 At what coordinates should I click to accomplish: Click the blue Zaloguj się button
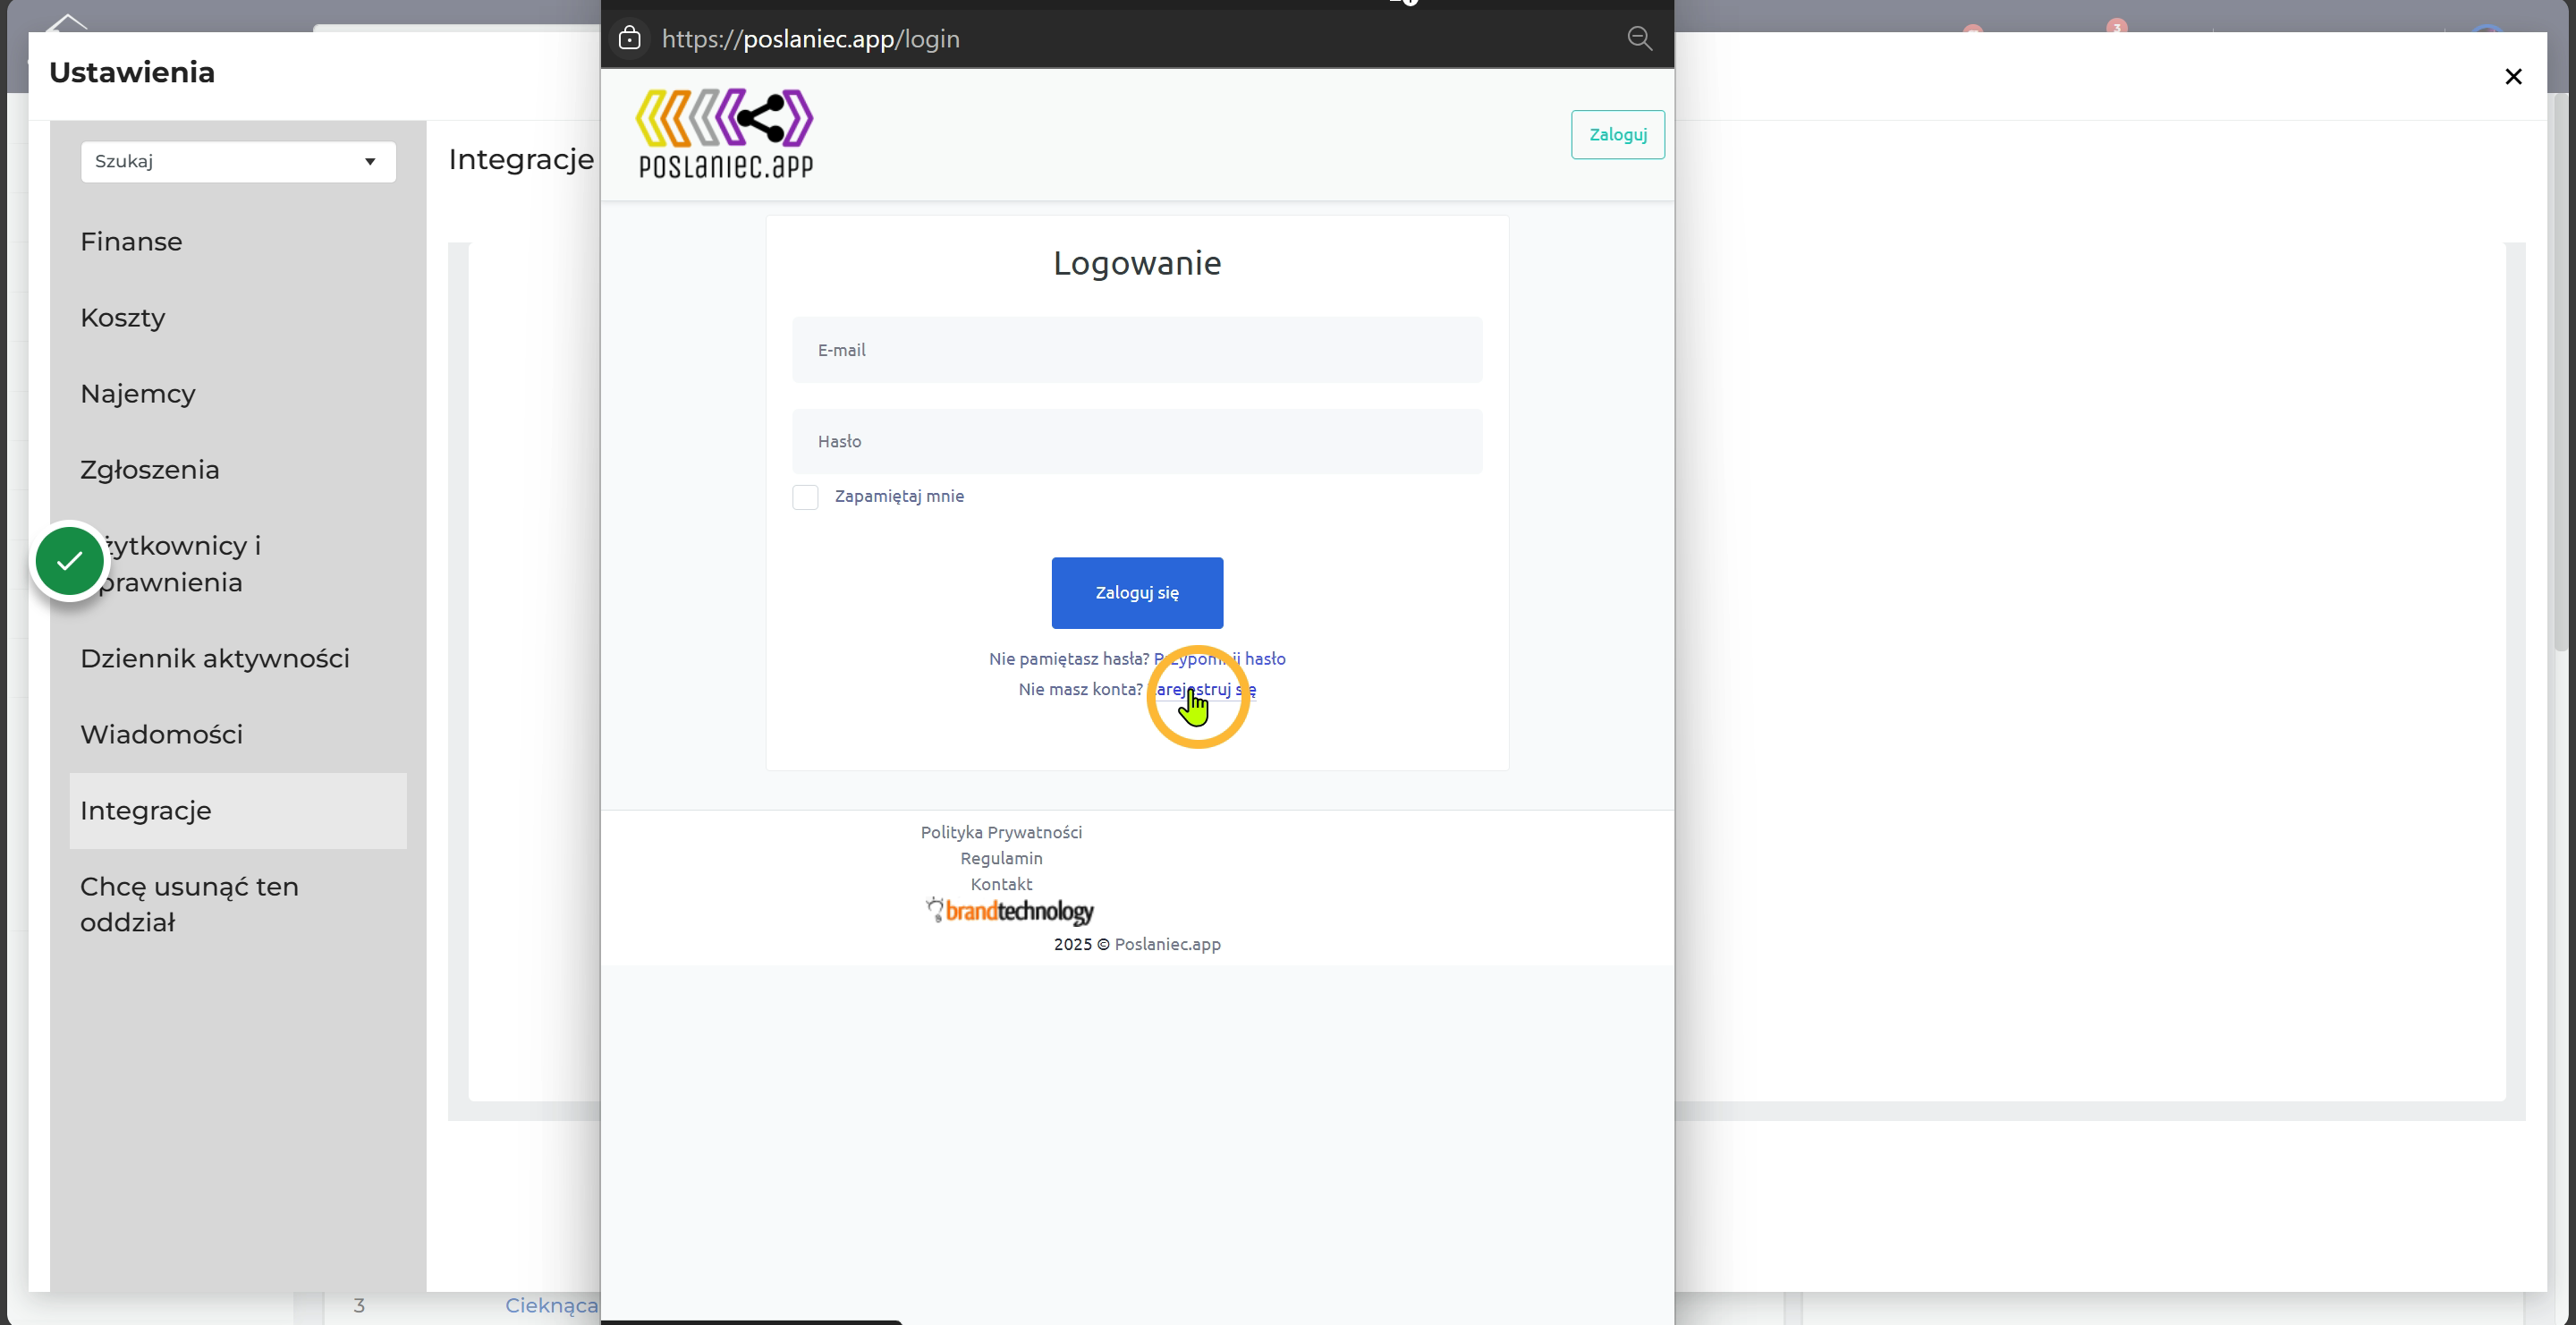(x=1137, y=592)
